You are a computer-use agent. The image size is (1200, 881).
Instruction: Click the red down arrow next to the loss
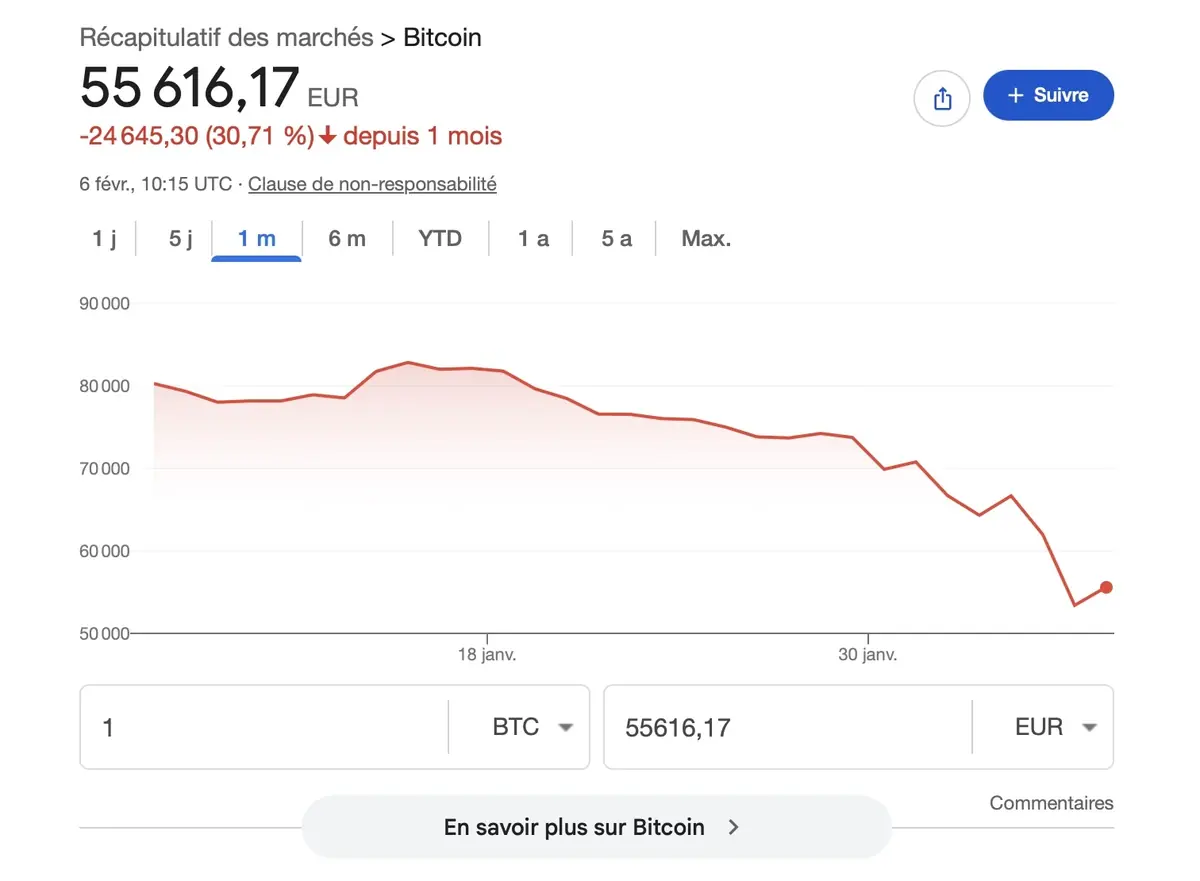pos(327,135)
